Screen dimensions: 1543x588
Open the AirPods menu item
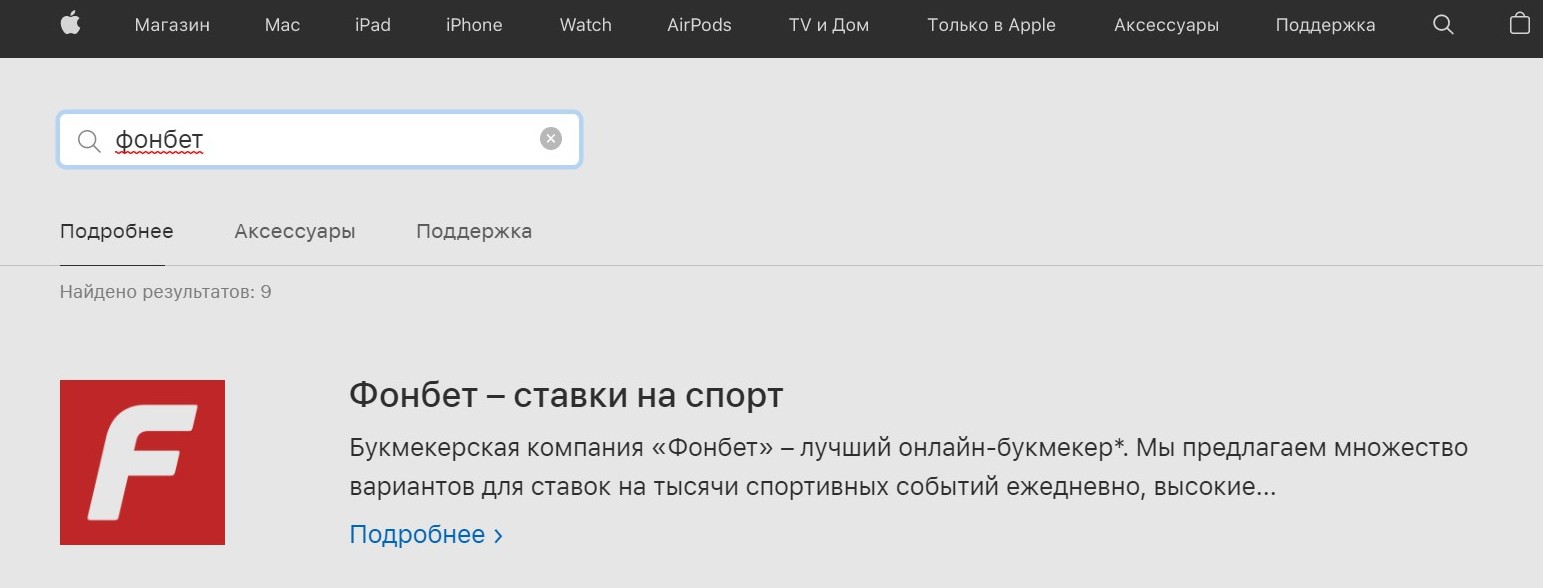(x=700, y=25)
